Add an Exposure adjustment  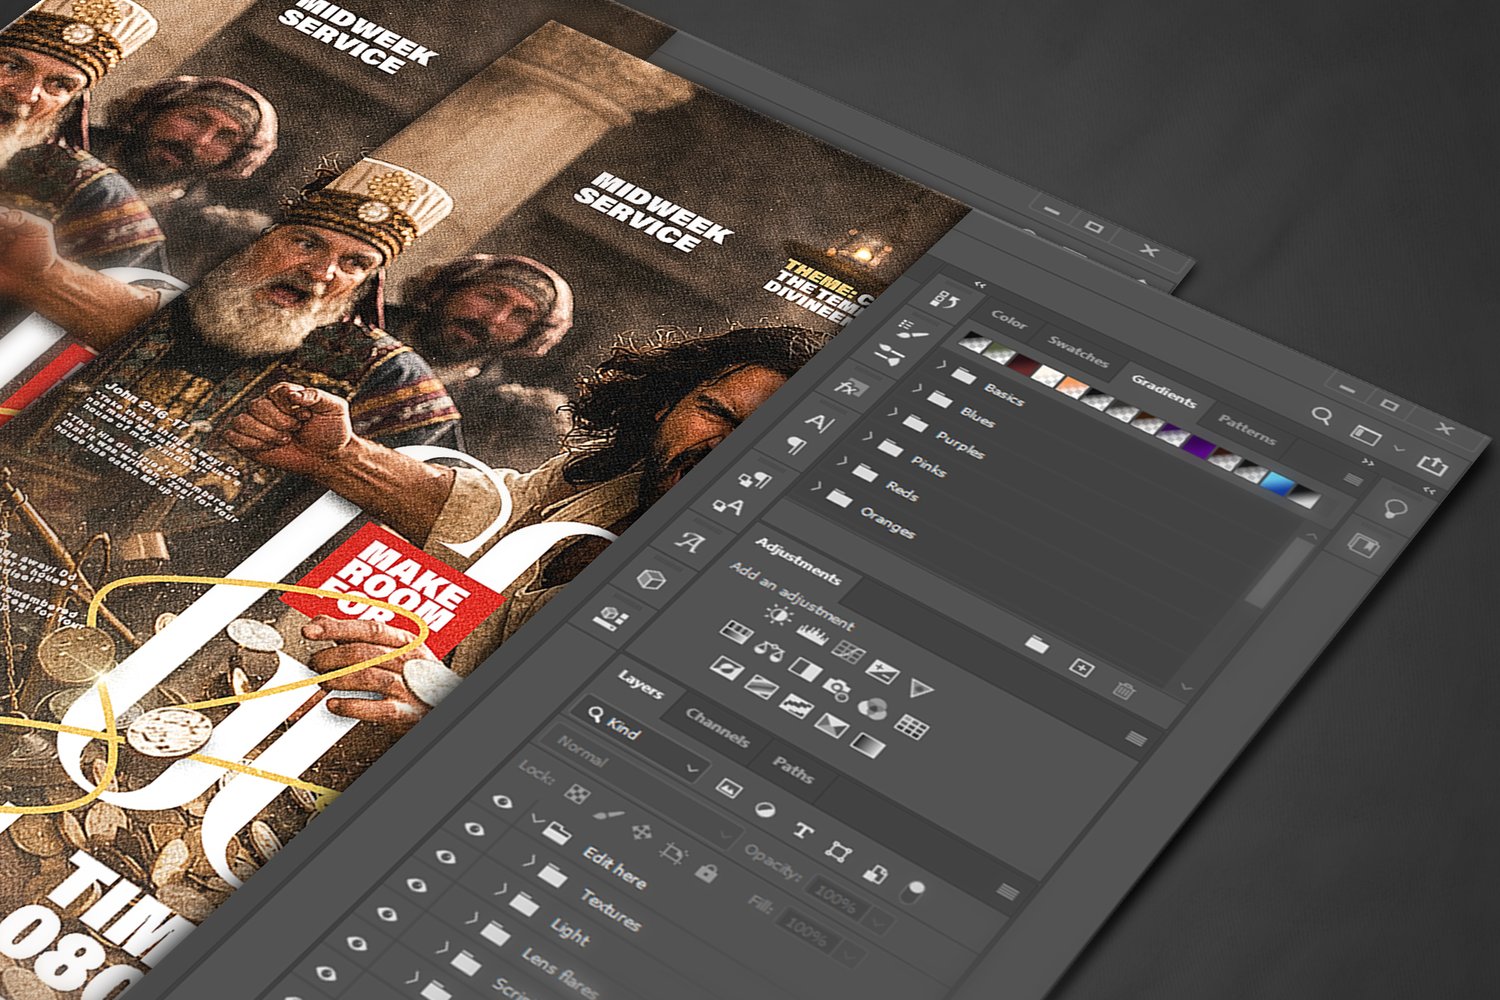click(x=881, y=671)
